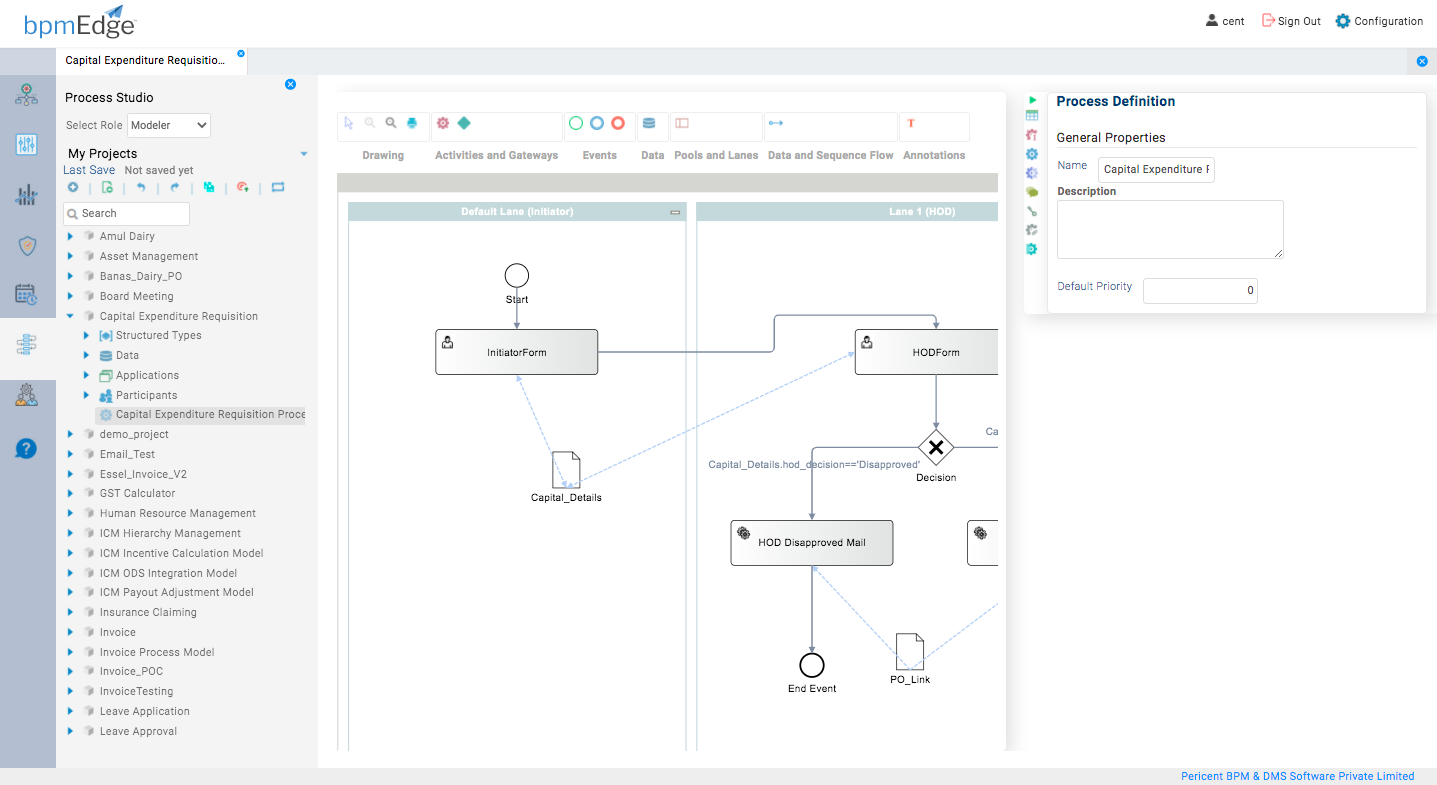Click the undo arrow in My Projects toolbar
1437x785 pixels.
pos(142,187)
